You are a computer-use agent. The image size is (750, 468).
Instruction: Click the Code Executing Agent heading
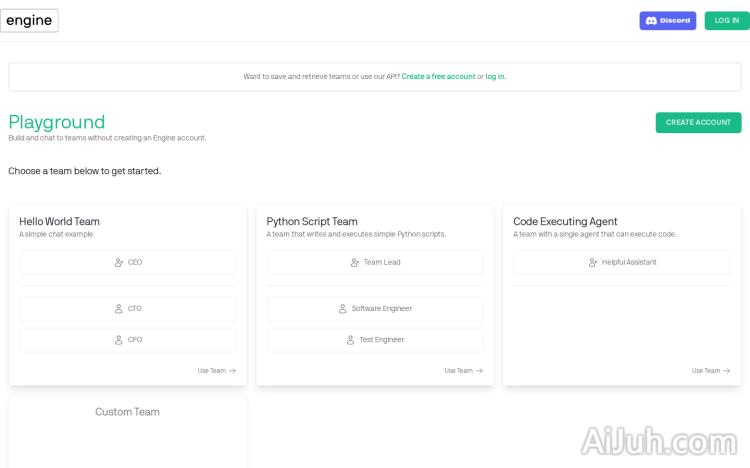pyautogui.click(x=565, y=221)
